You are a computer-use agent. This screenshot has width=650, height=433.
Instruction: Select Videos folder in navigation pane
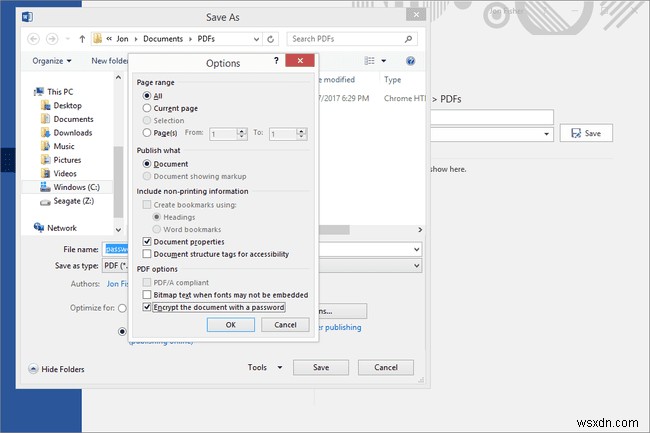(x=59, y=173)
